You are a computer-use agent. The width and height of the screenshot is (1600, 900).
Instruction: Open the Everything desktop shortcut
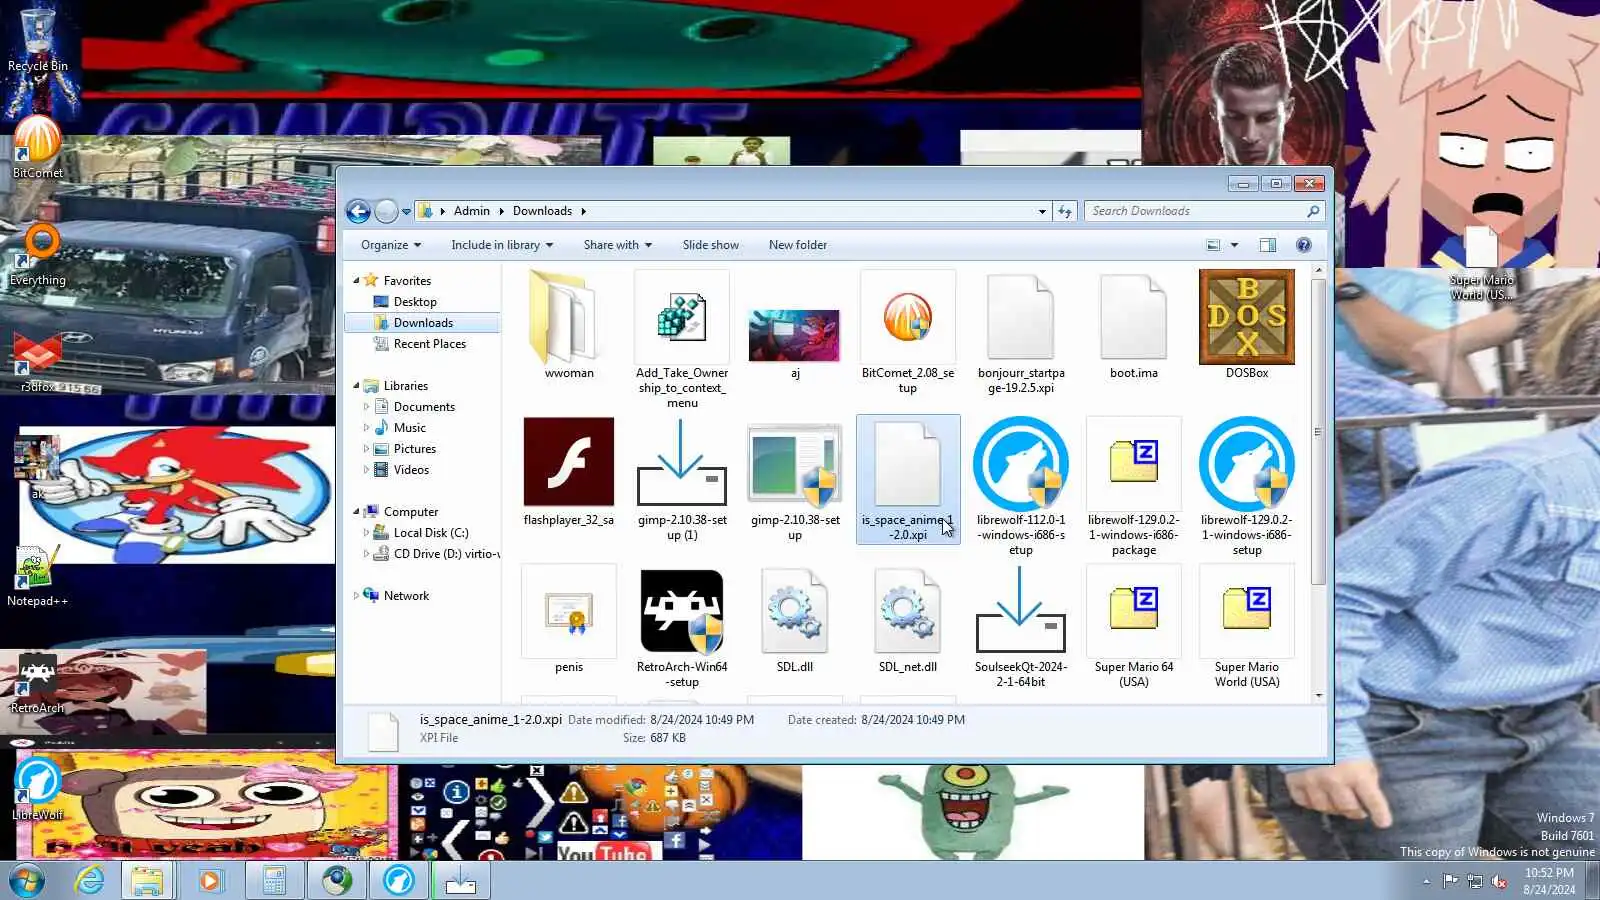38,254
